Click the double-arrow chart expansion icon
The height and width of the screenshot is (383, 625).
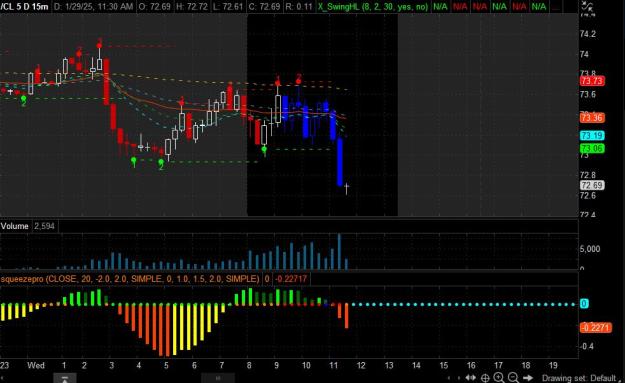[x=471, y=377]
